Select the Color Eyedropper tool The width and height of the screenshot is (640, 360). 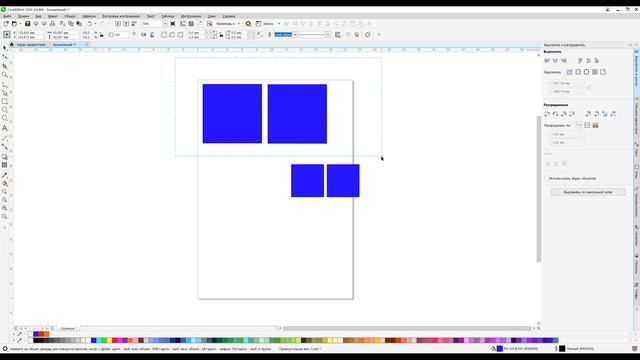click(x=5, y=175)
